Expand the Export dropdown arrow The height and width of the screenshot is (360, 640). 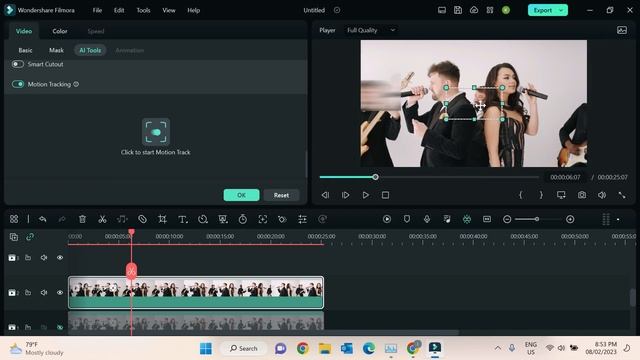click(x=561, y=10)
